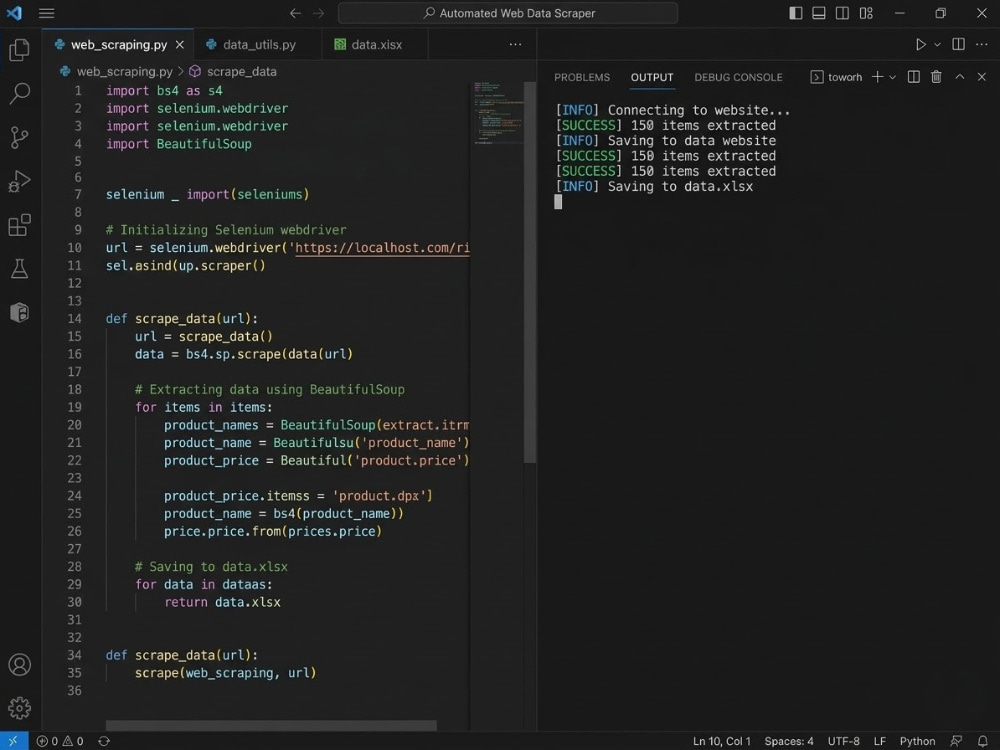The height and width of the screenshot is (750, 1000).
Task: Close the web_scraping.py tab
Action: 180,45
